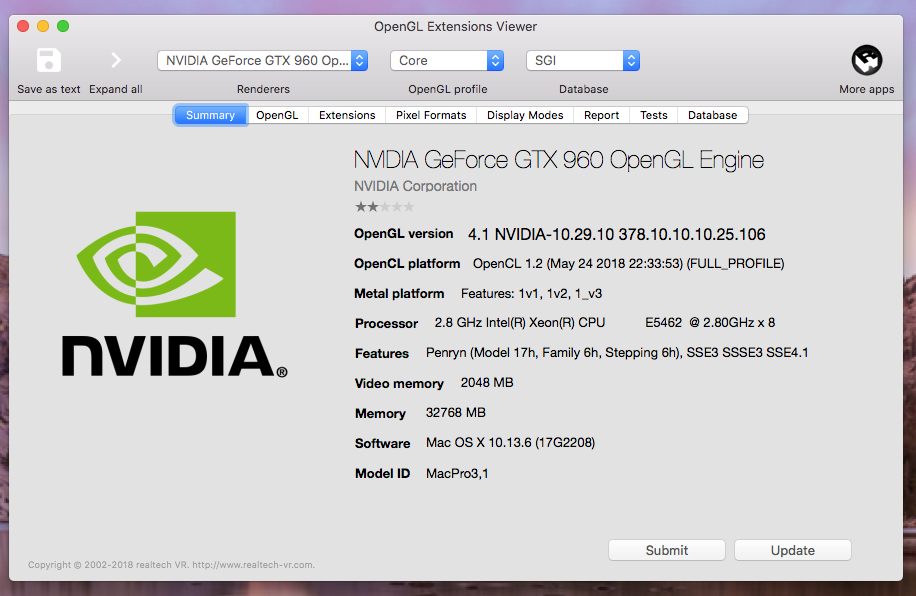This screenshot has width=916, height=596.
Task: Click the green zoom window button
Action: point(63,26)
